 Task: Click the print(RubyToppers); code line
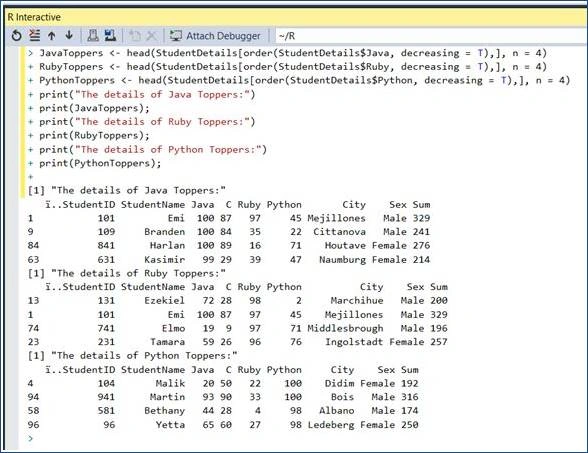tap(94, 135)
